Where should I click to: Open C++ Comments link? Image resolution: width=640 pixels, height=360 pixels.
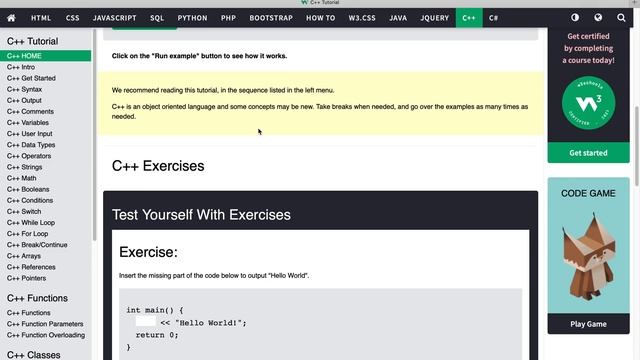pyautogui.click(x=30, y=111)
